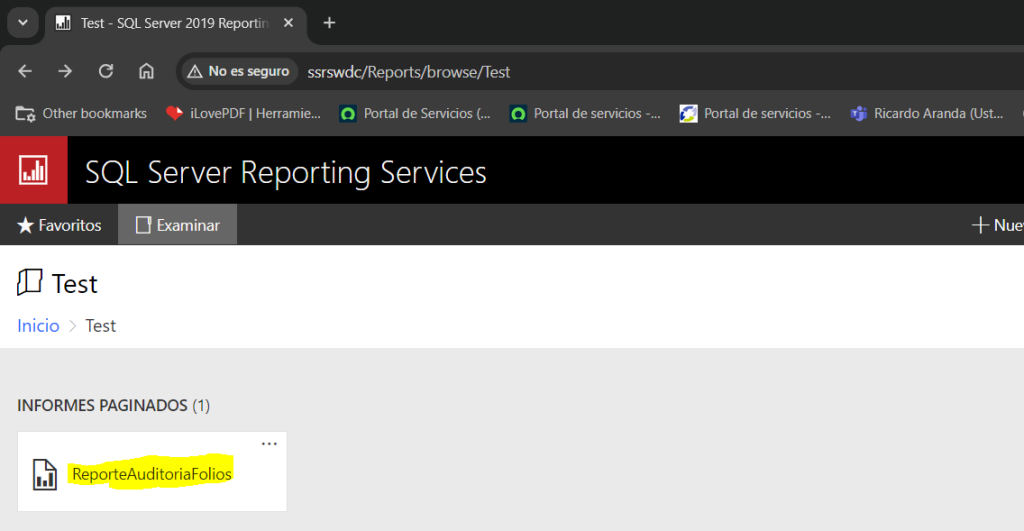Open the Nuevo (+) menu
This screenshot has width=1024, height=531.
coord(997,225)
